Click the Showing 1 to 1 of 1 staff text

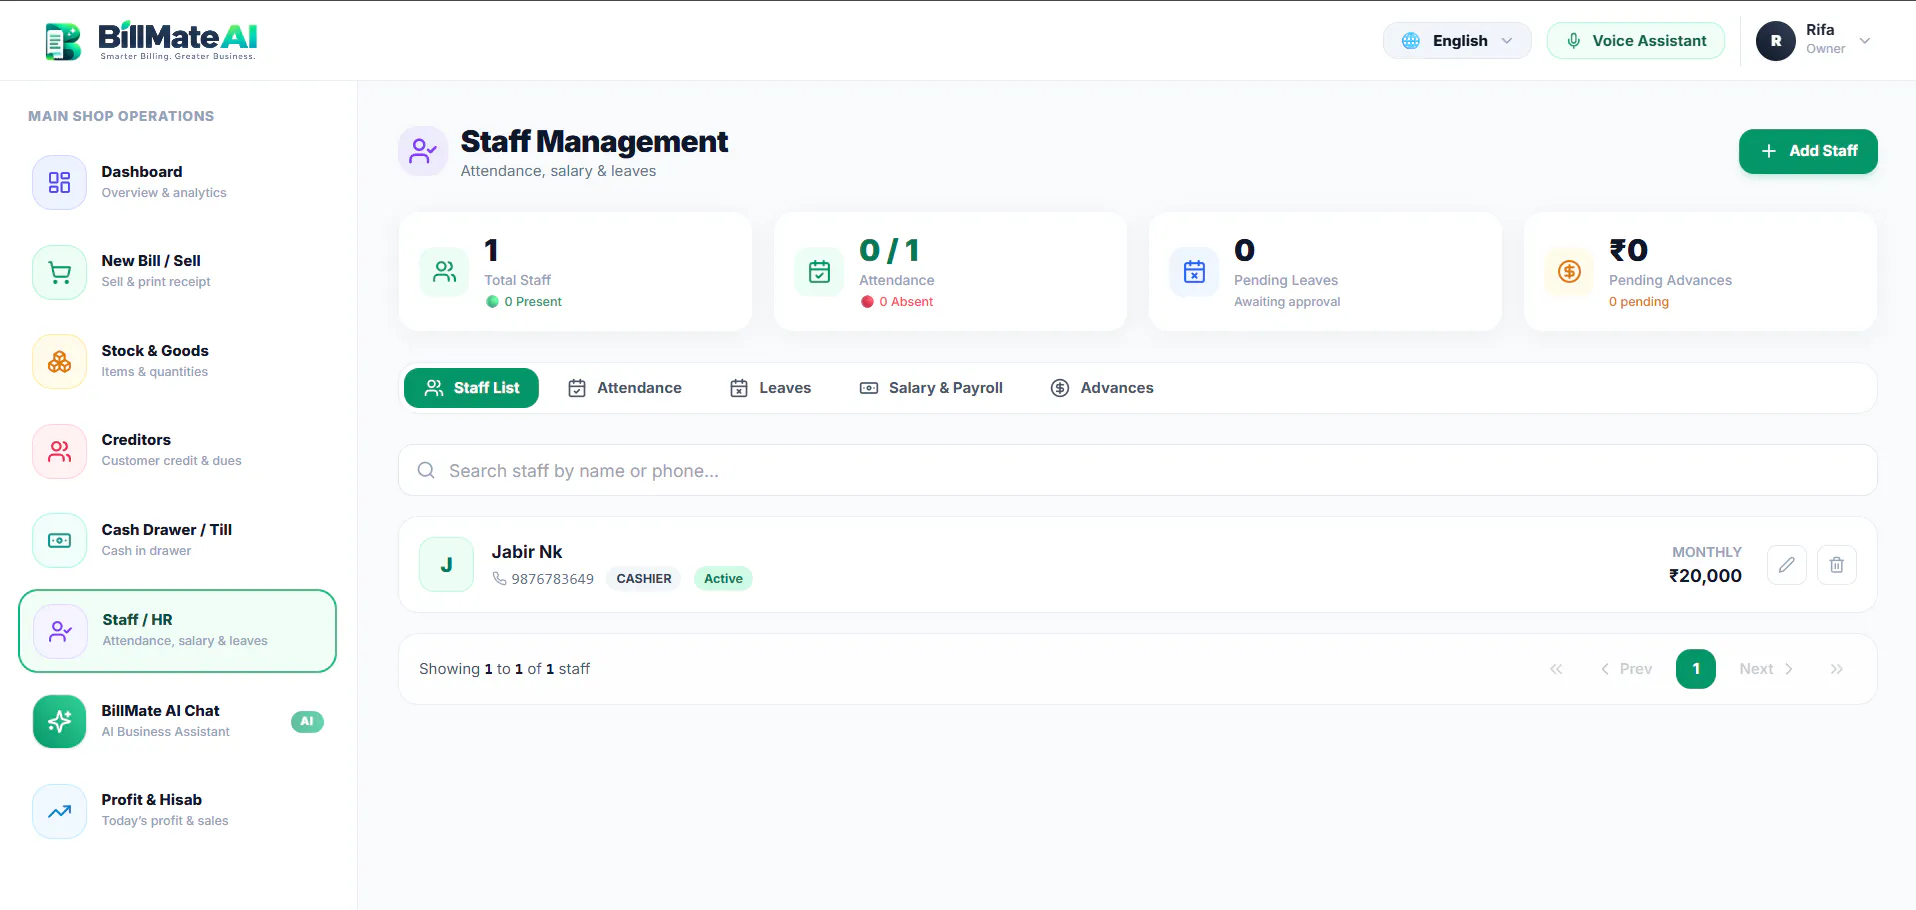[x=504, y=669]
